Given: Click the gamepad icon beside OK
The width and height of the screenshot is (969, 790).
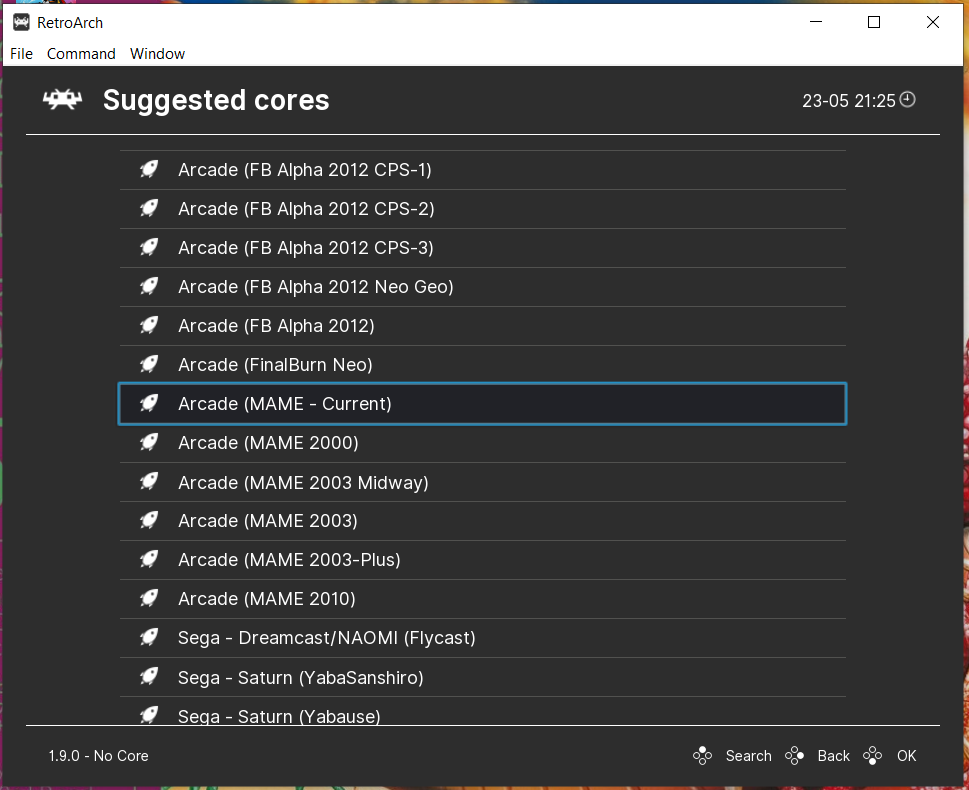Looking at the screenshot, I should click(873, 755).
